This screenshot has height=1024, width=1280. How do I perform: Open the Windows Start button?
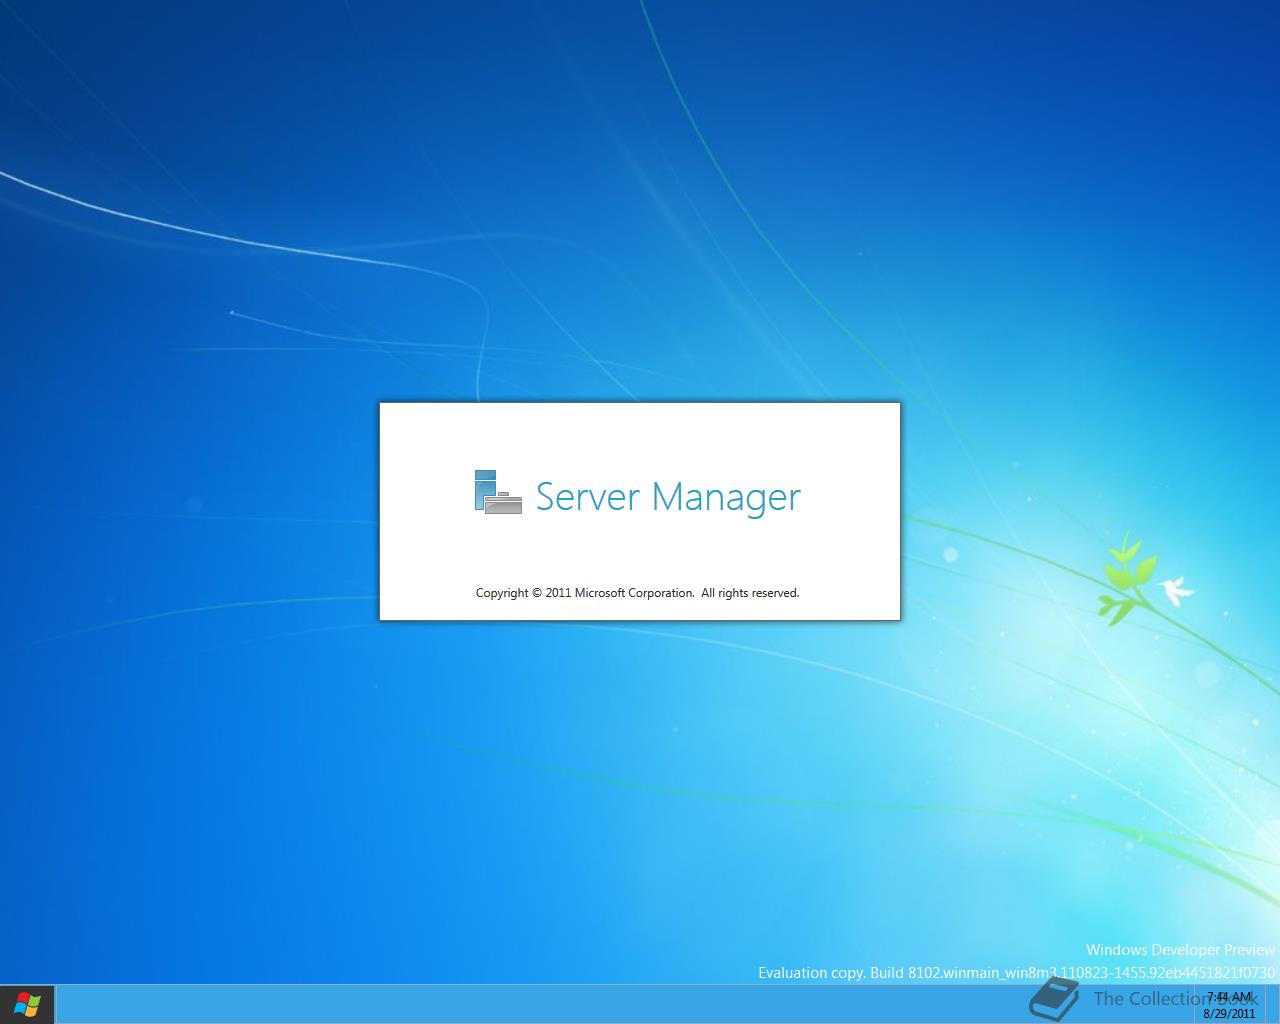(27, 1004)
